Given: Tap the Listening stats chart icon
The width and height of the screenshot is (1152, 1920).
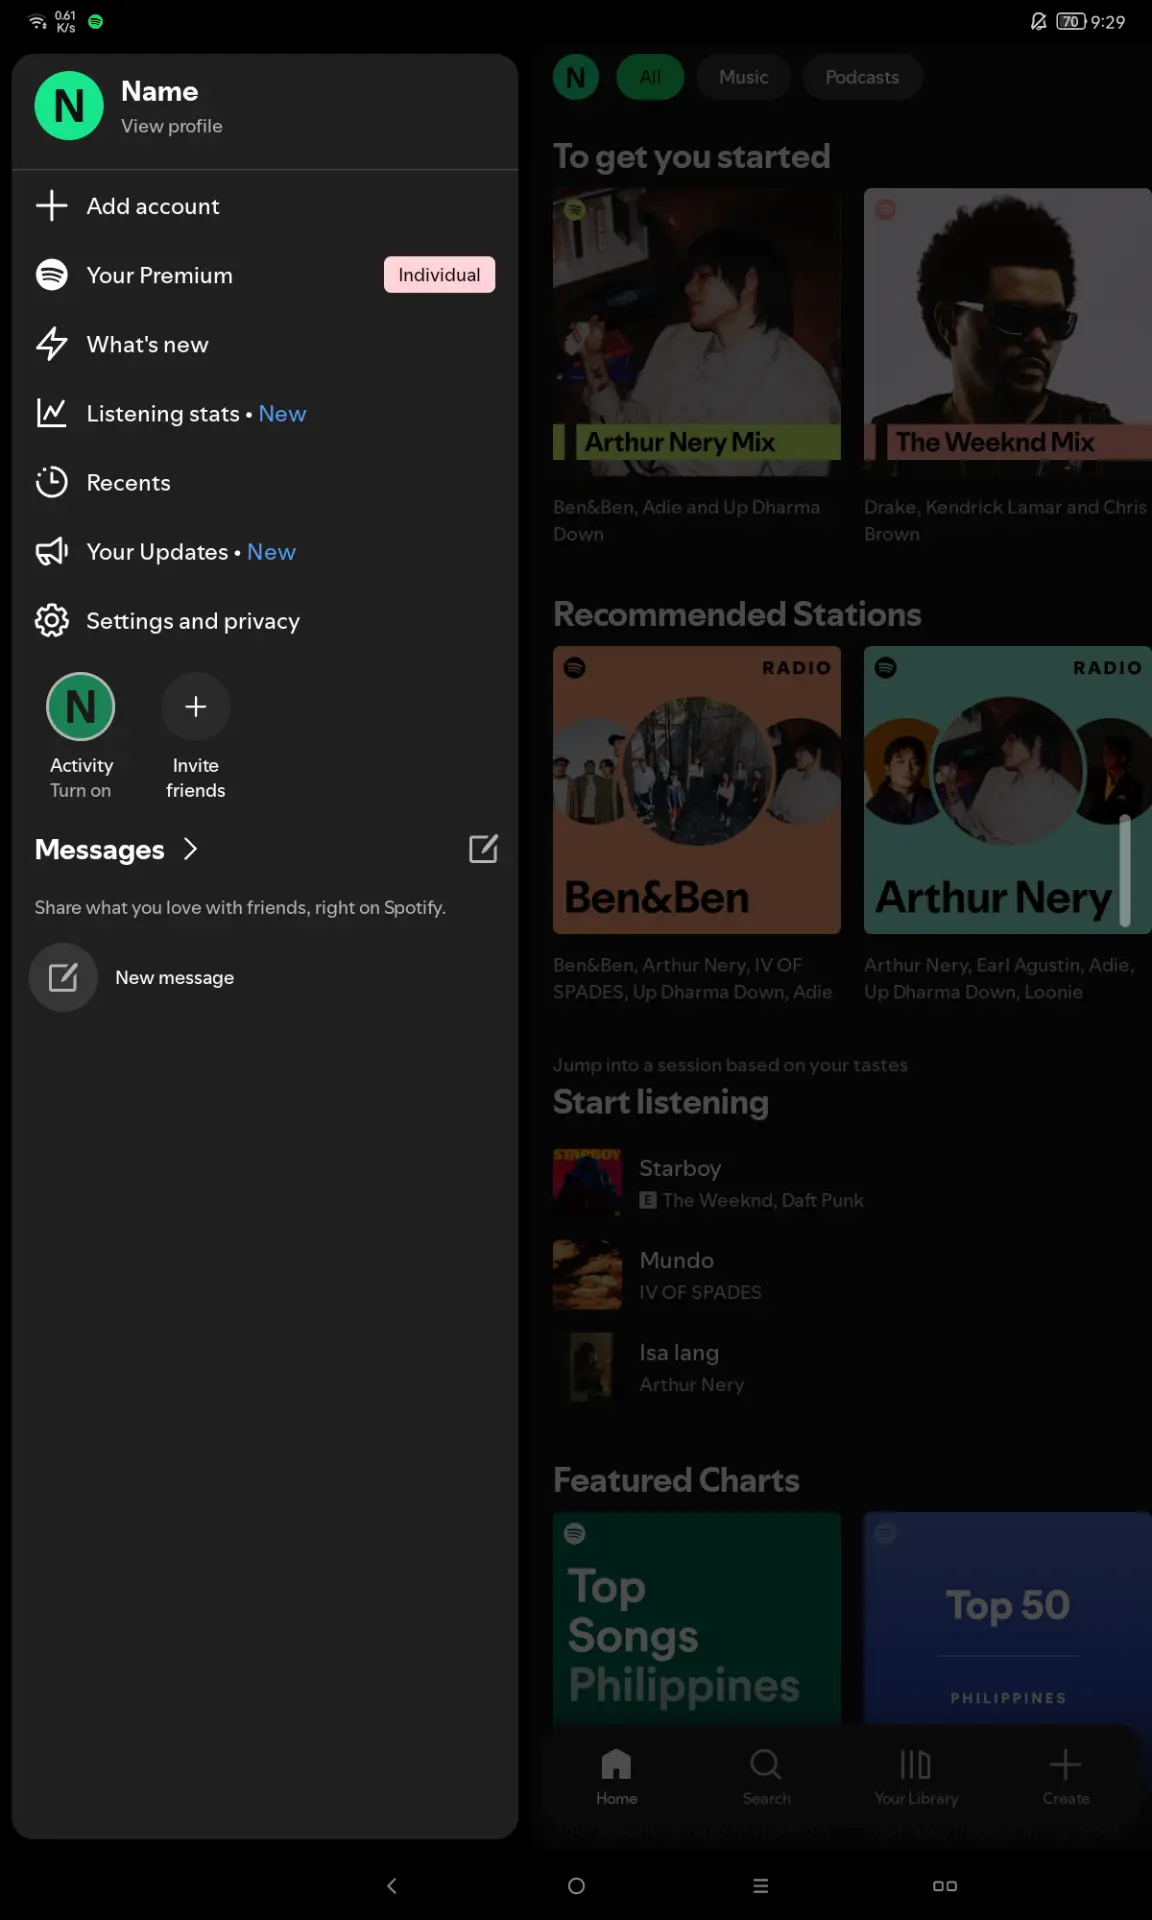Looking at the screenshot, I should 51,413.
